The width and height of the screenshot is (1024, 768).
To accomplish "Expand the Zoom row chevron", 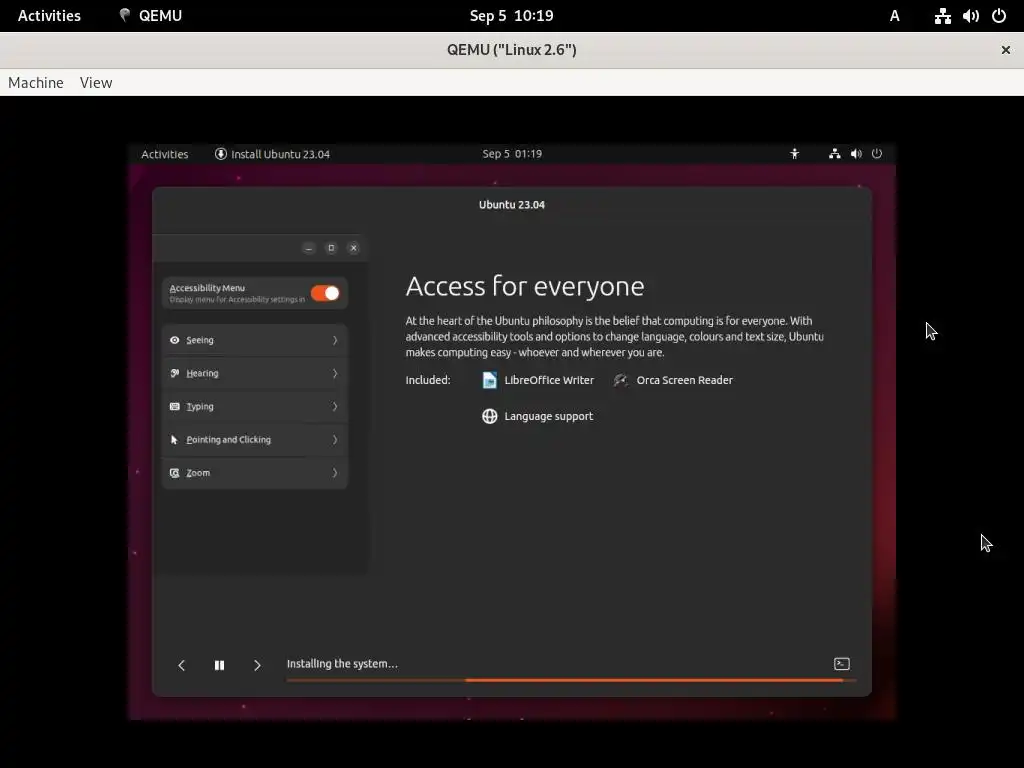I will (335, 473).
